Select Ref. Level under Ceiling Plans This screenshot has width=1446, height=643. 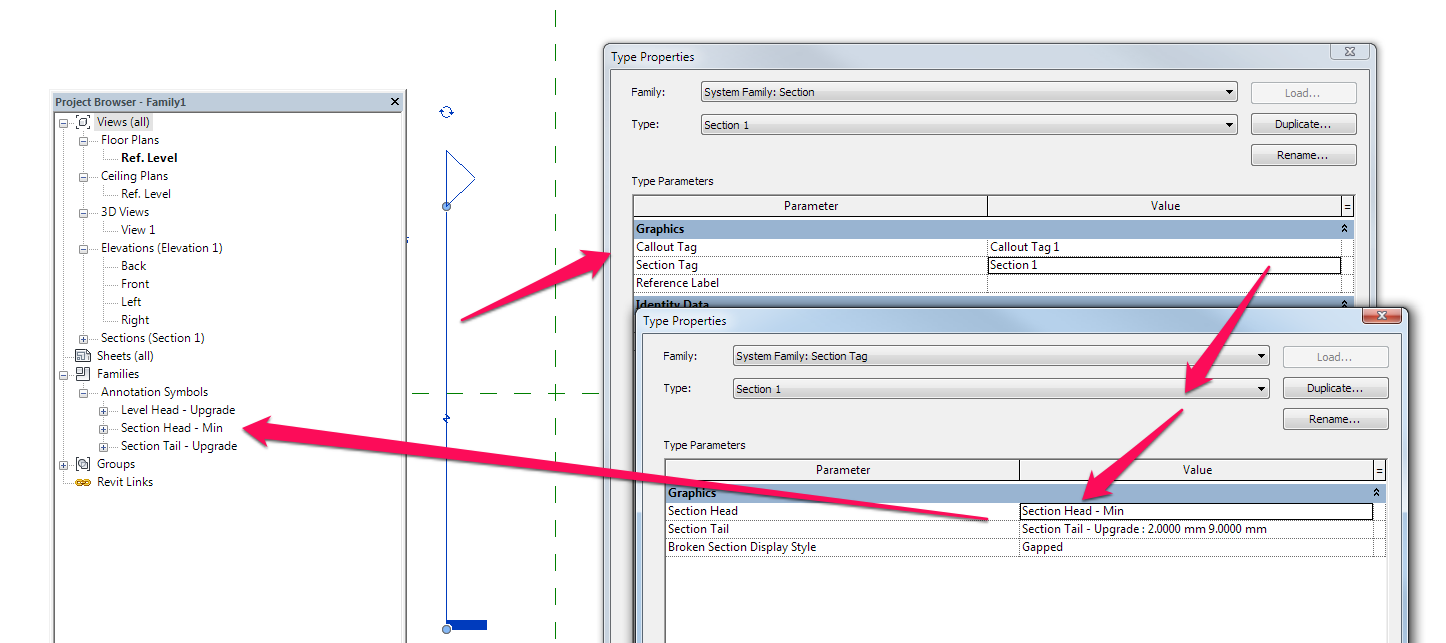click(x=146, y=194)
